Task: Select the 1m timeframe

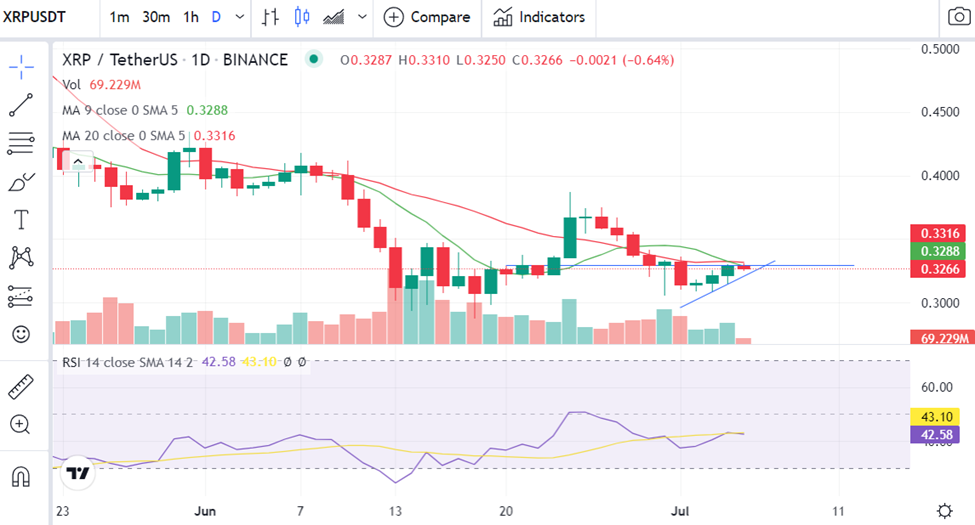Action: [119, 17]
